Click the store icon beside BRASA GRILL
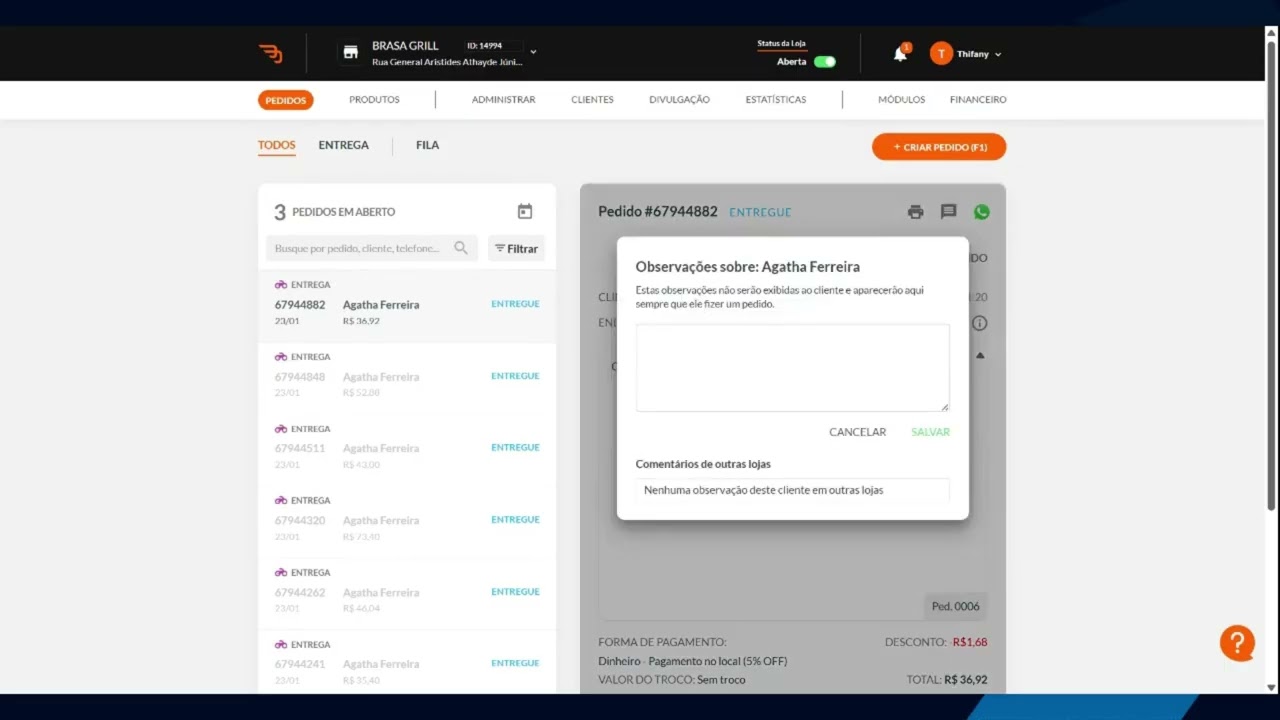 click(350, 53)
